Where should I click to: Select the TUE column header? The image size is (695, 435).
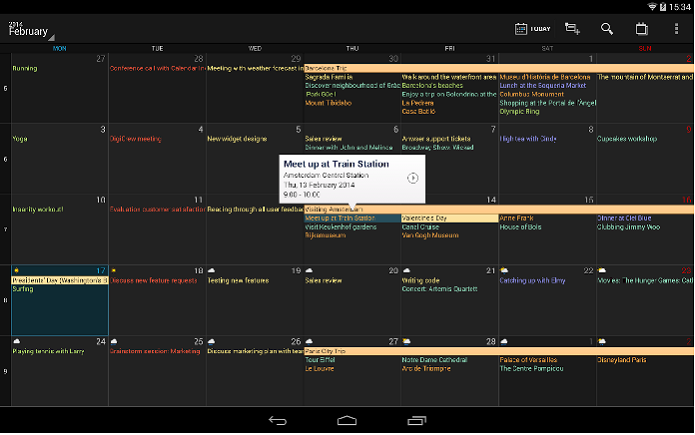pyautogui.click(x=157, y=48)
